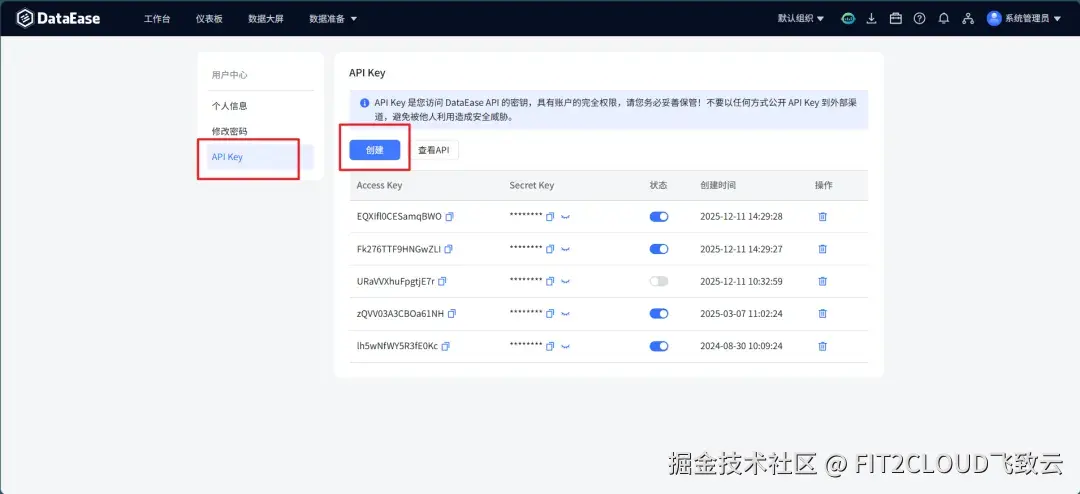Click the API Key panel title

(x=367, y=72)
